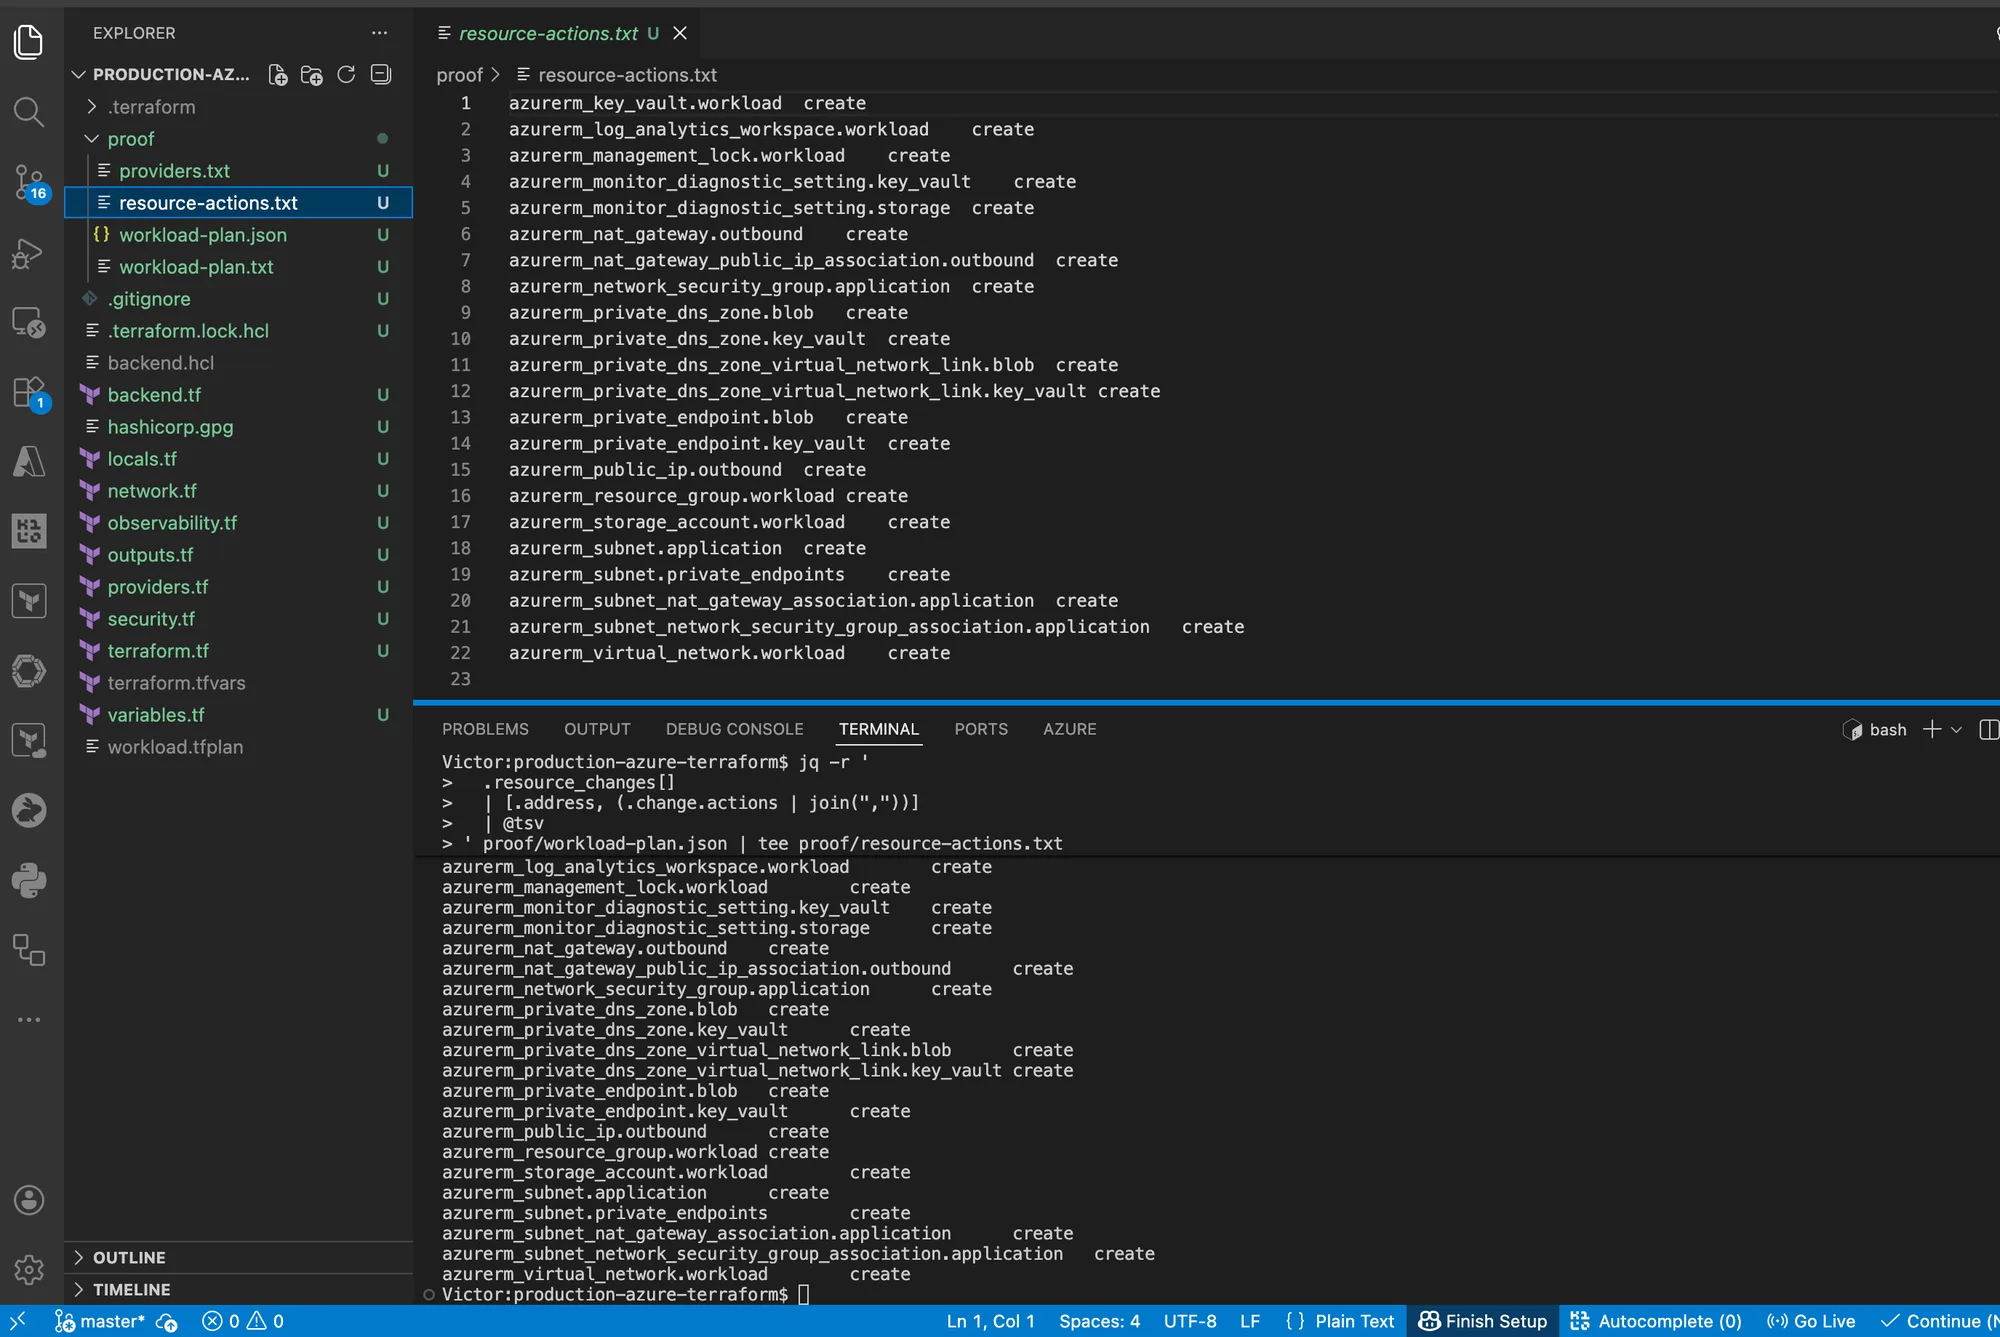2000x1337 pixels.
Task: Click line 1 text azurerm_key_vault.workload in editor
Action: [645, 103]
